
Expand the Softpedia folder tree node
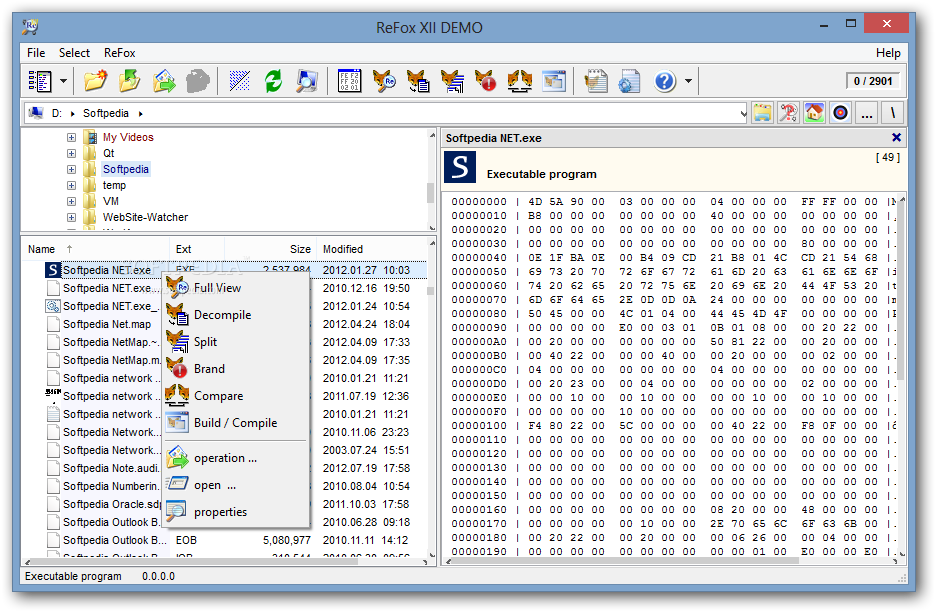(x=72, y=170)
